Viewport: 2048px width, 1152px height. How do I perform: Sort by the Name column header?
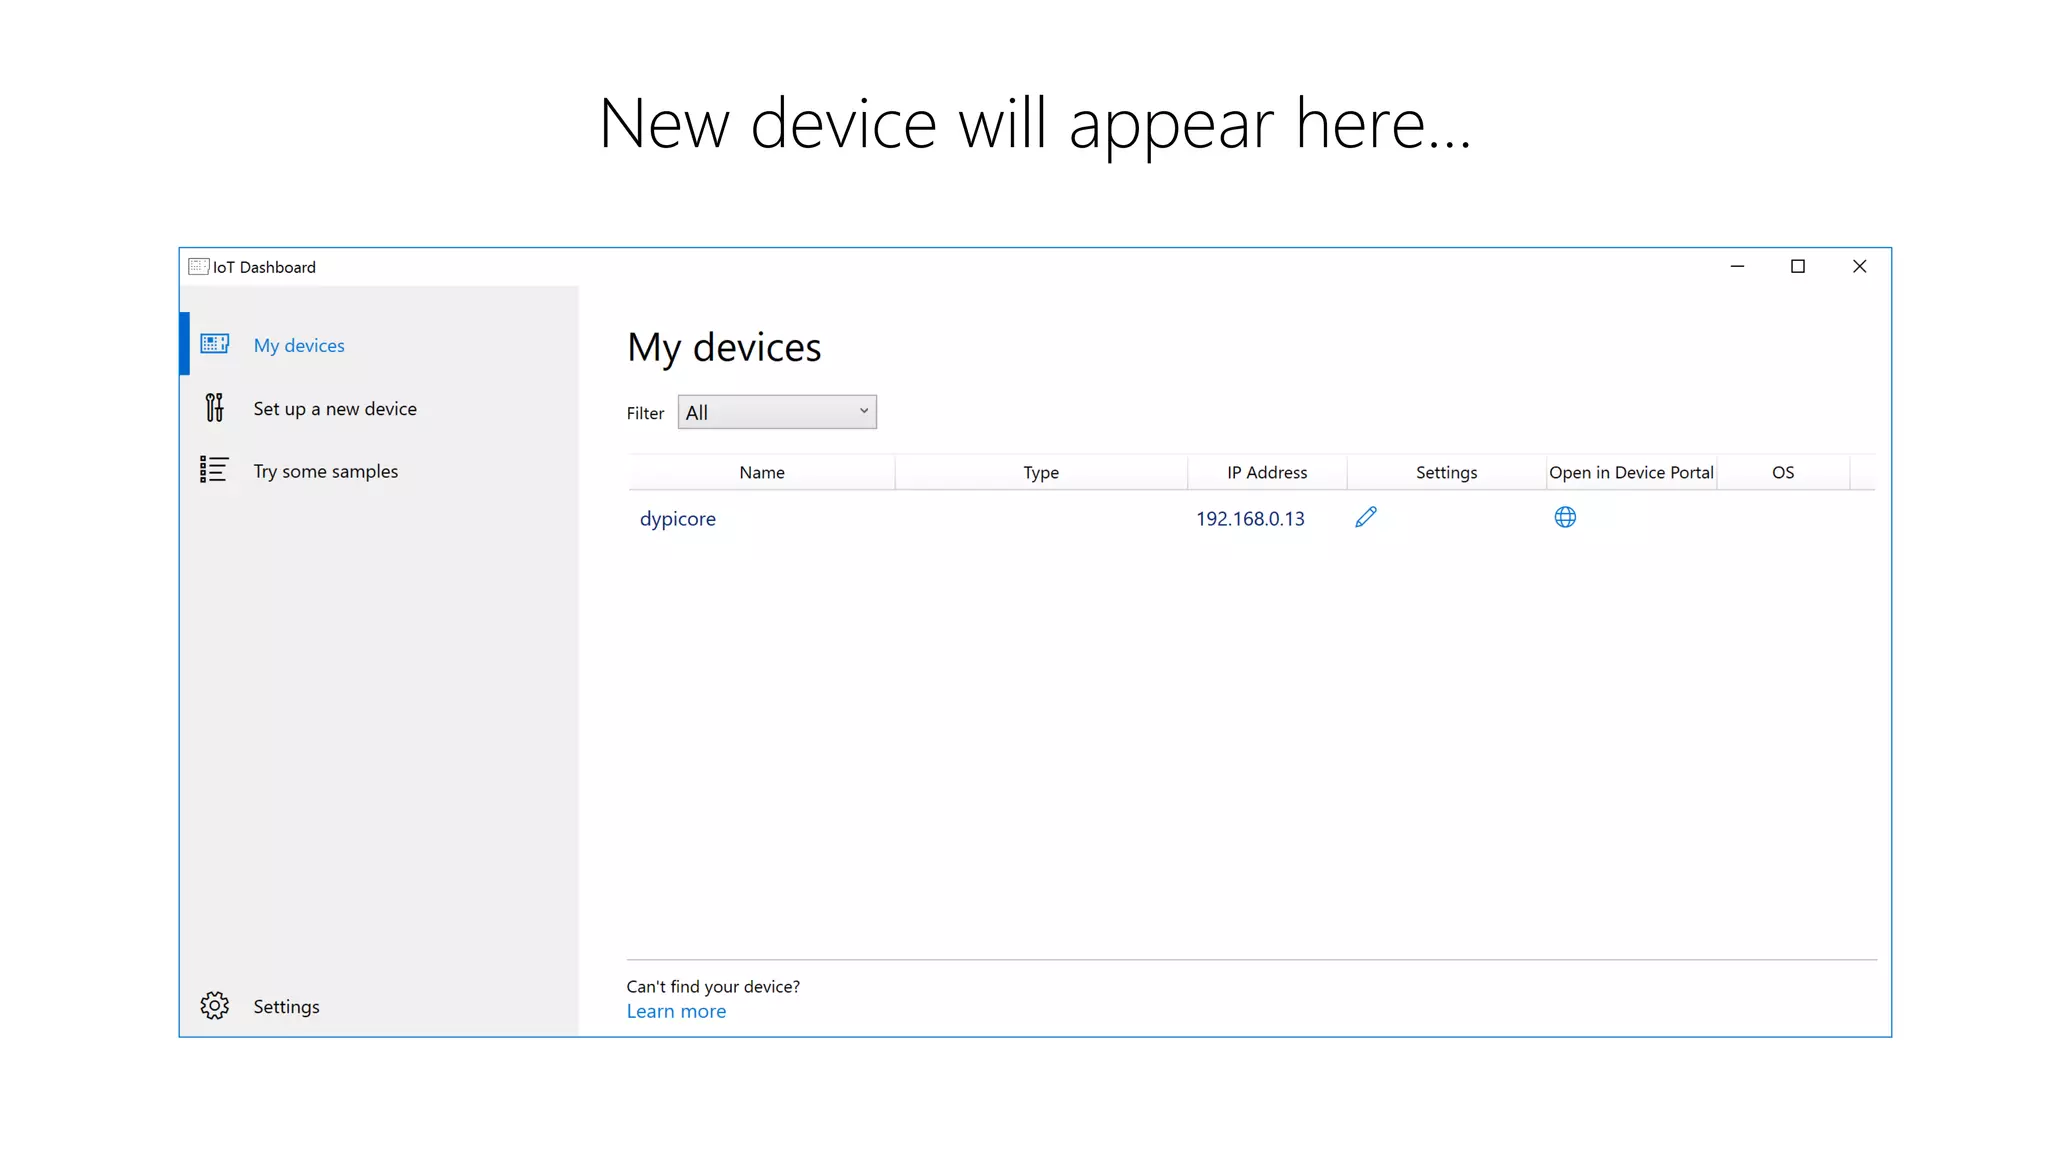(761, 472)
